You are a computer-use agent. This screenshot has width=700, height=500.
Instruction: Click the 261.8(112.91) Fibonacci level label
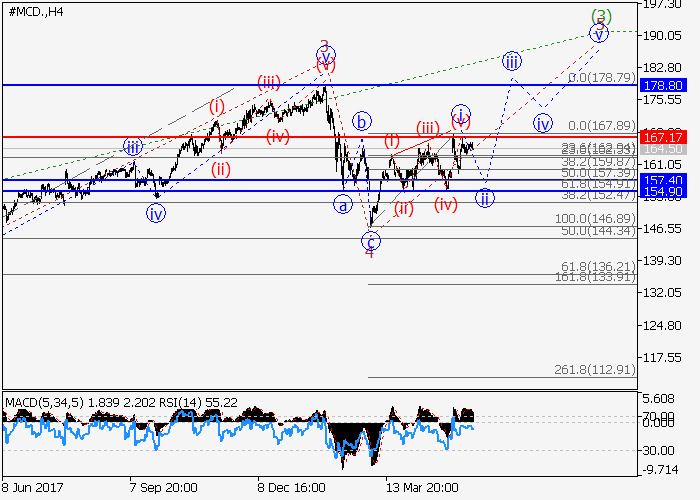[595, 369]
